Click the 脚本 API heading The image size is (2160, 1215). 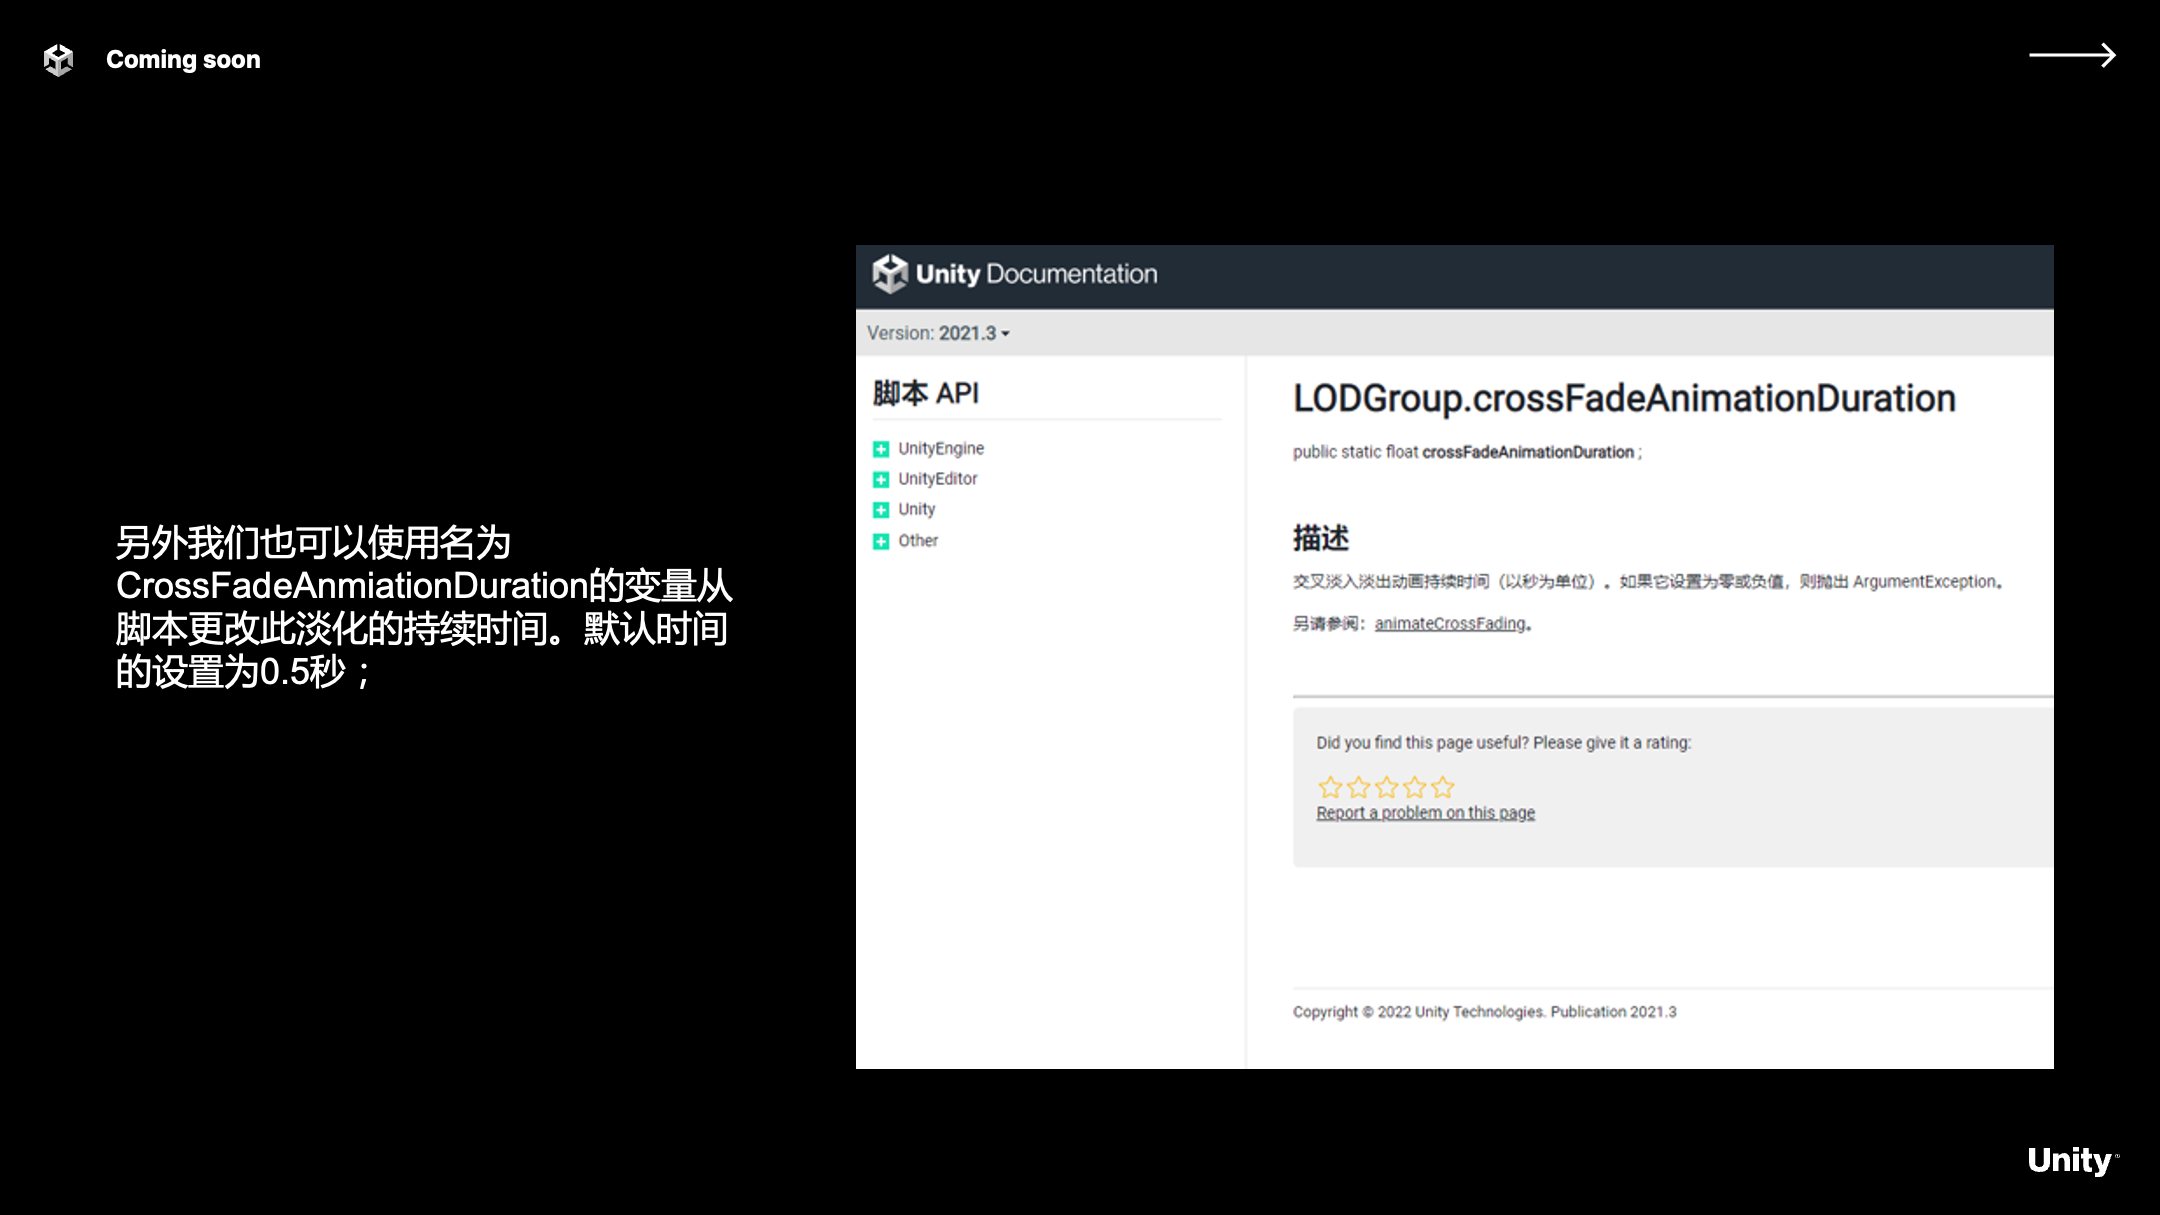click(925, 393)
